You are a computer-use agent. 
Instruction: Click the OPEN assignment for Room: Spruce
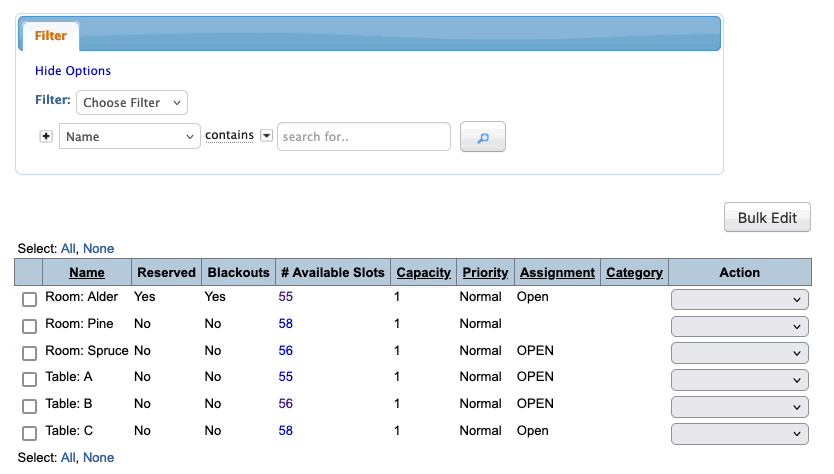point(535,351)
